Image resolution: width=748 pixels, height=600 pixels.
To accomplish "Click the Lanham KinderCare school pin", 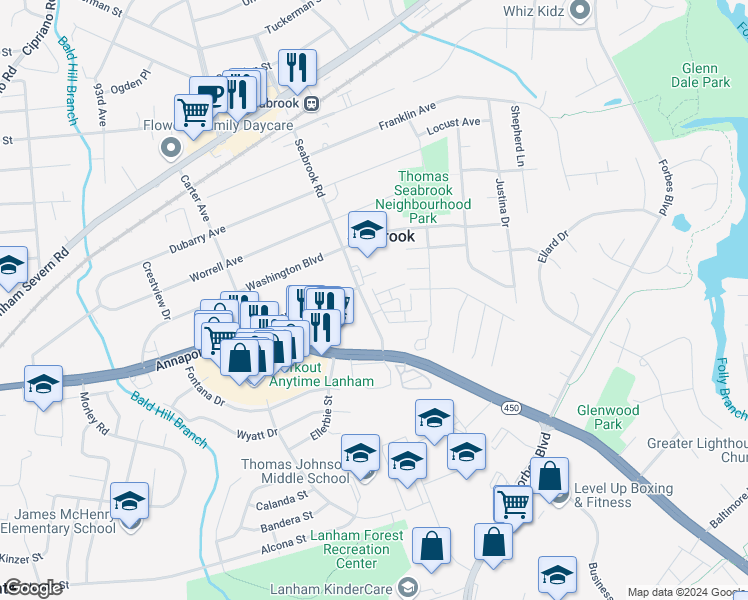I will [x=408, y=588].
